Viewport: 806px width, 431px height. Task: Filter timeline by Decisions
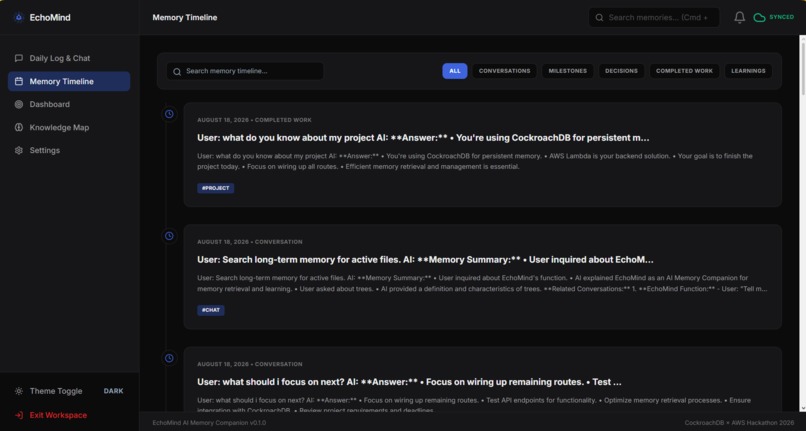point(621,71)
